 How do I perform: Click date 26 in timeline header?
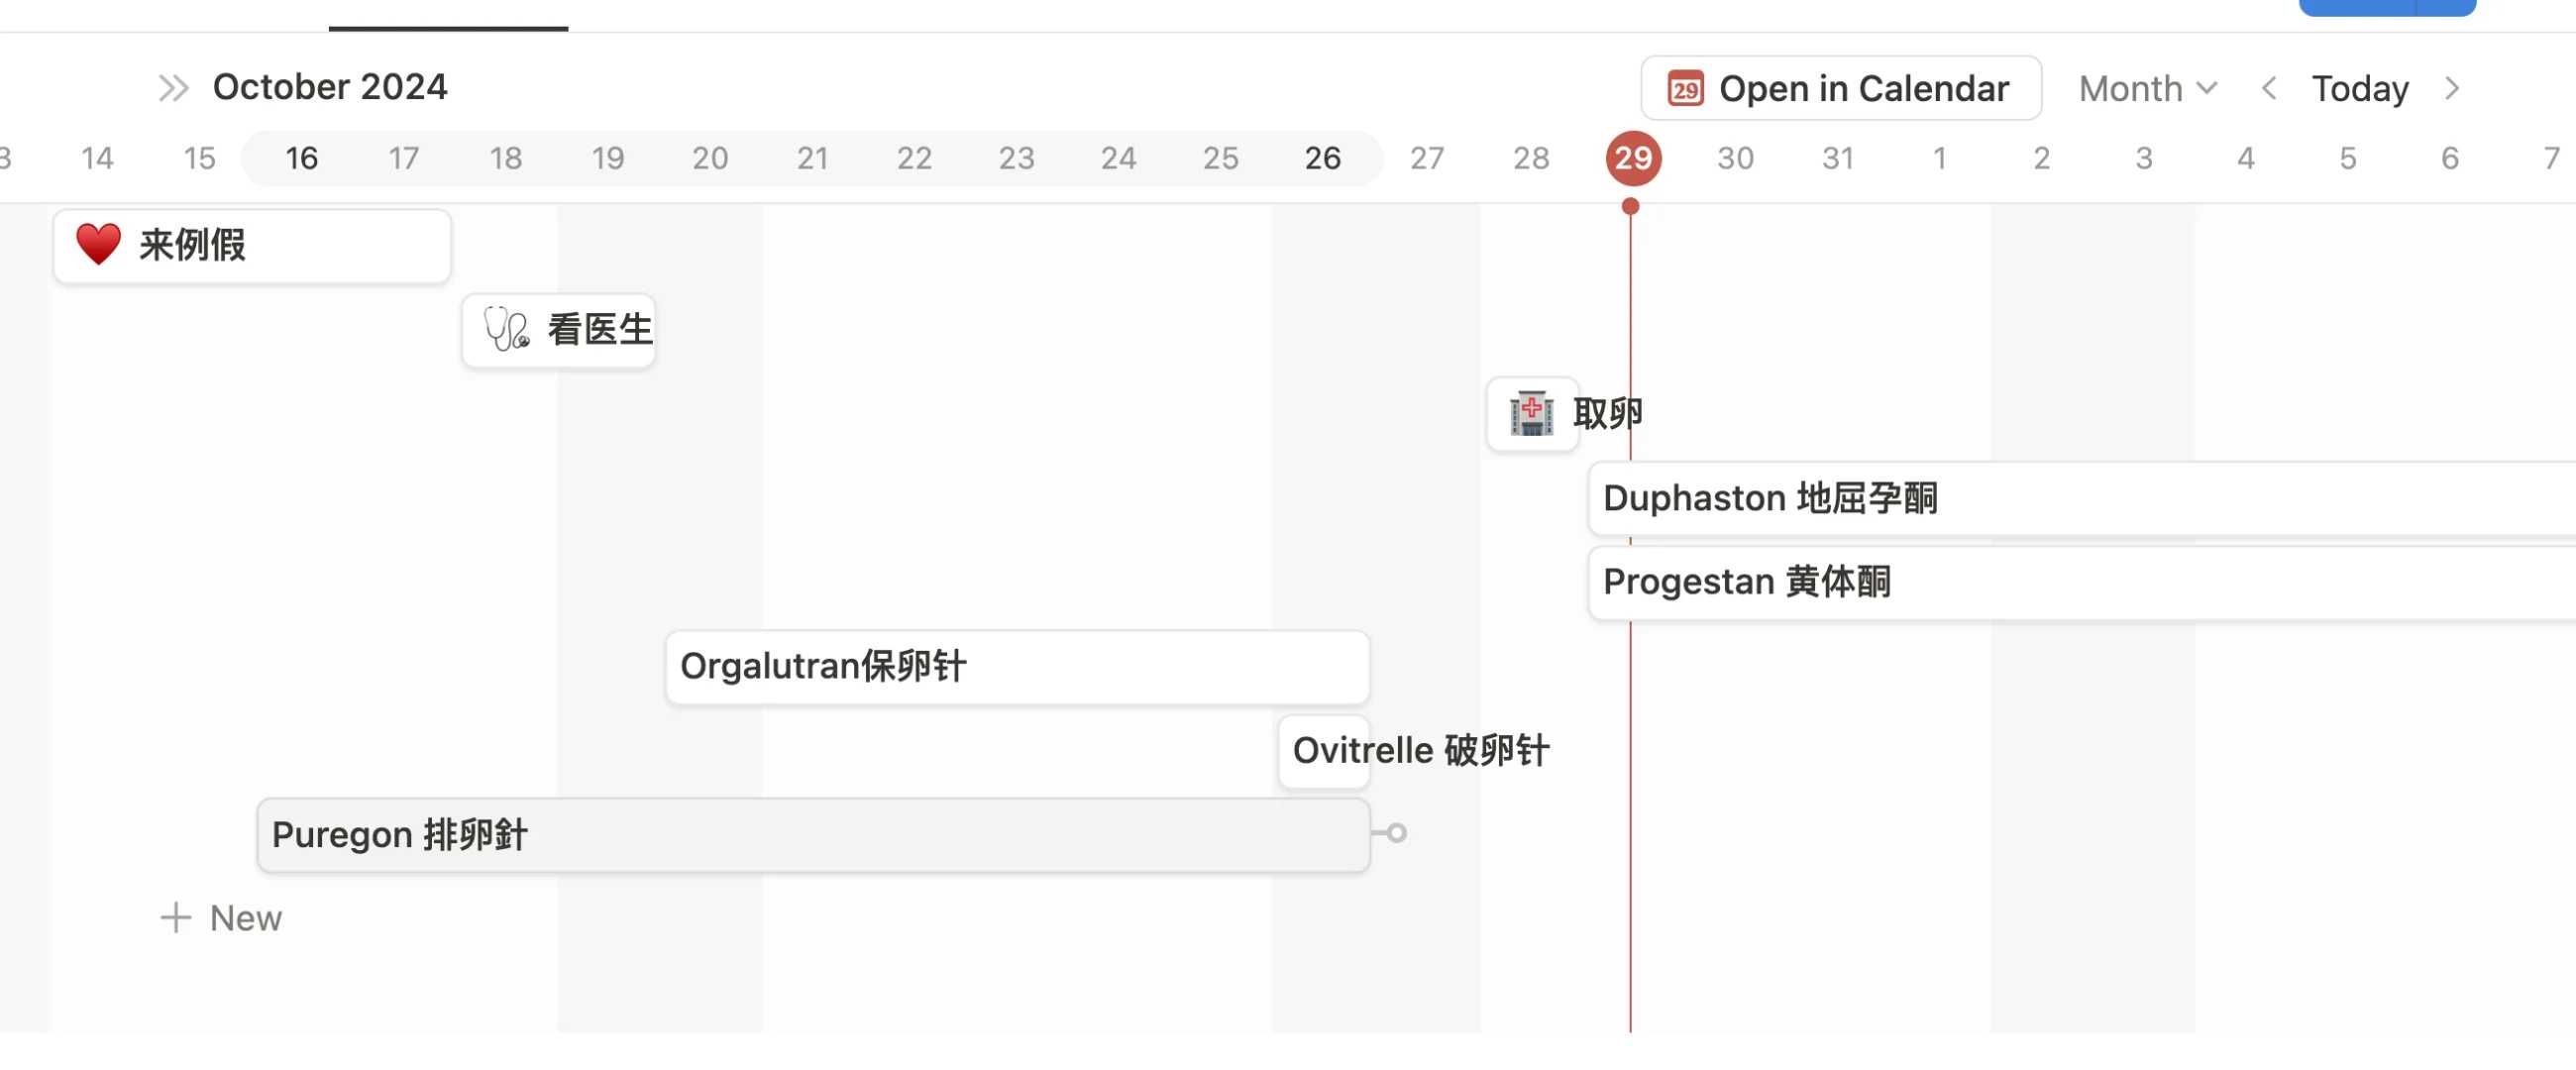pyautogui.click(x=1322, y=158)
